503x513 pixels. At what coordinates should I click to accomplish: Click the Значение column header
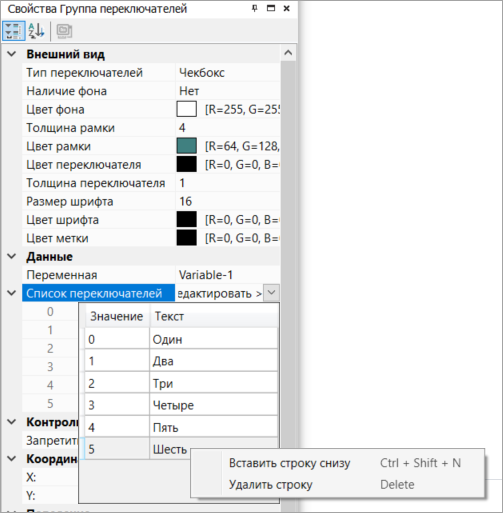pyautogui.click(x=116, y=316)
